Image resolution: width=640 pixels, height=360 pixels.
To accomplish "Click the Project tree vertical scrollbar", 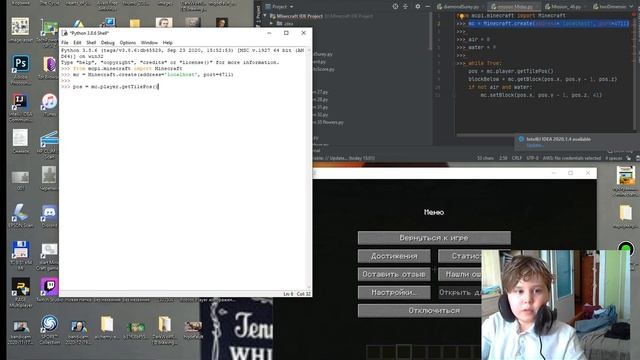I will pyautogui.click(x=430, y=31).
